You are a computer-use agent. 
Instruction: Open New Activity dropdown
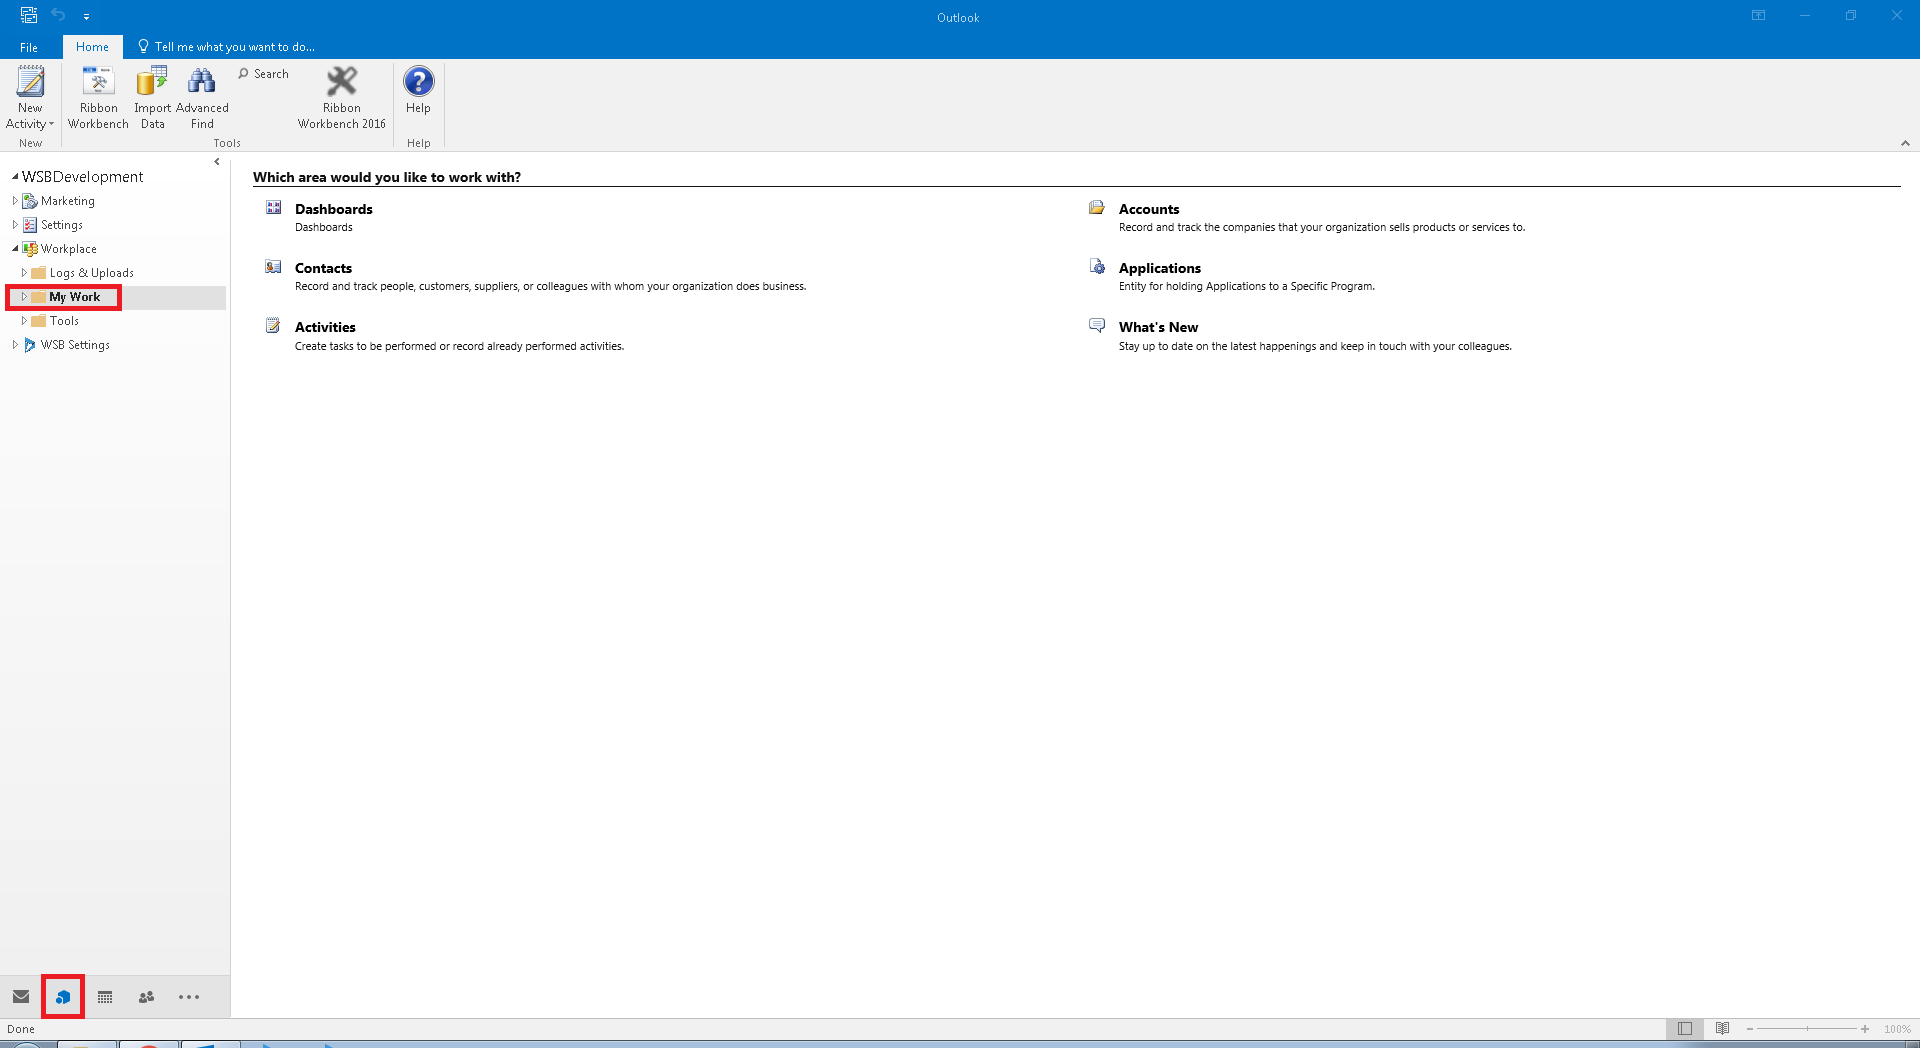click(x=30, y=116)
